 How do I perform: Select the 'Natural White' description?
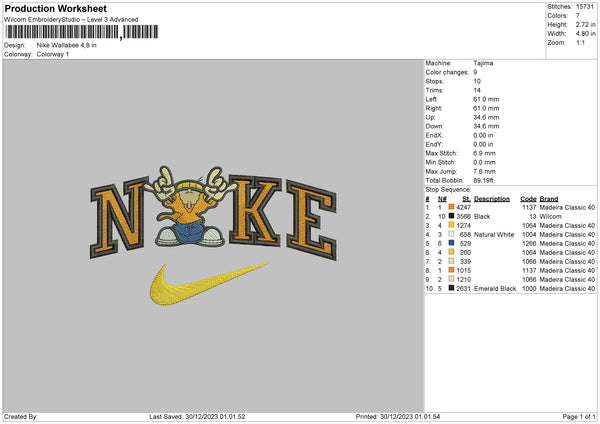(494, 234)
